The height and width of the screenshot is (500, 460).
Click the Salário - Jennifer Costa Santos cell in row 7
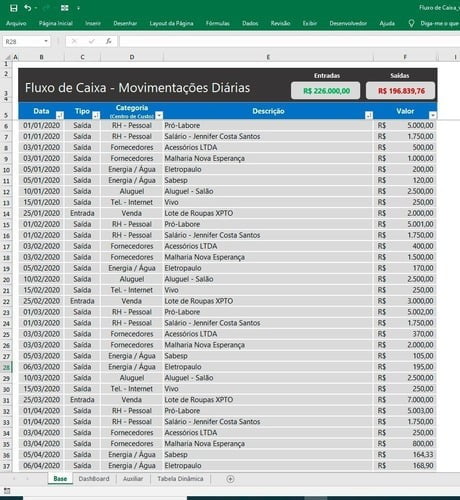[268, 136]
